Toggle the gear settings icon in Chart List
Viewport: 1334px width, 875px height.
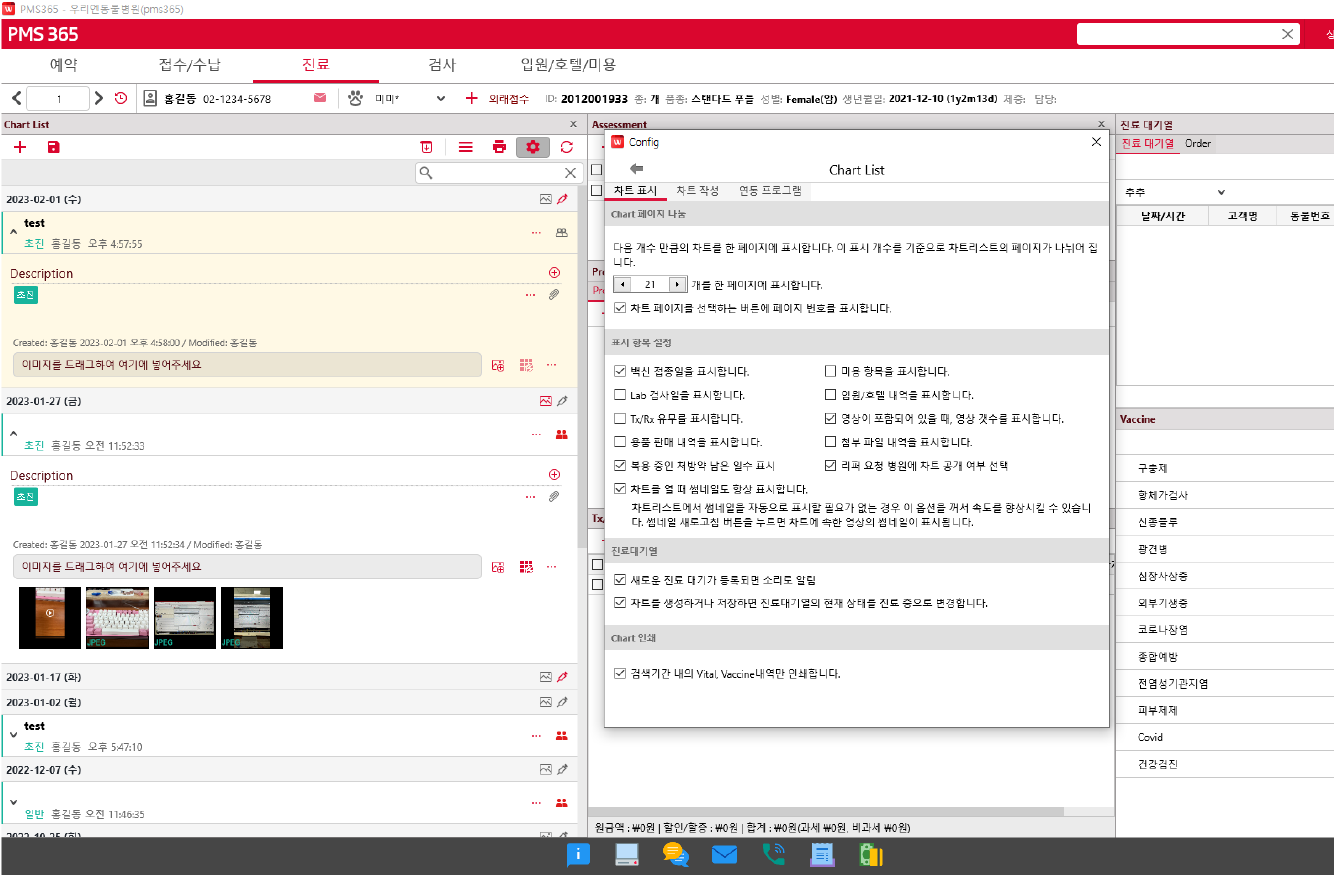pos(533,147)
